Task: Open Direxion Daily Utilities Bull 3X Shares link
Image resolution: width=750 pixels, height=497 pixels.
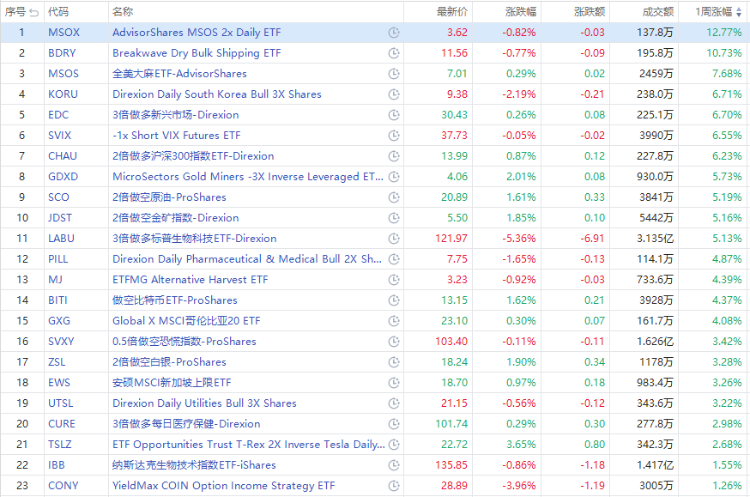Action: pos(204,403)
